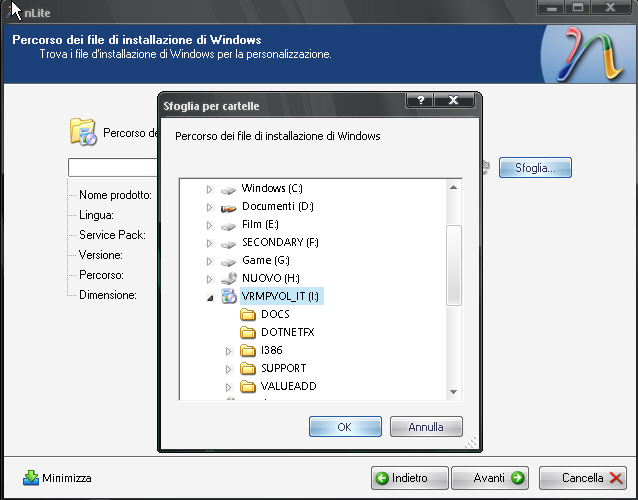Image resolution: width=638 pixels, height=500 pixels.
Task: Expand the Film (E:) drive node
Action: [x=210, y=225]
